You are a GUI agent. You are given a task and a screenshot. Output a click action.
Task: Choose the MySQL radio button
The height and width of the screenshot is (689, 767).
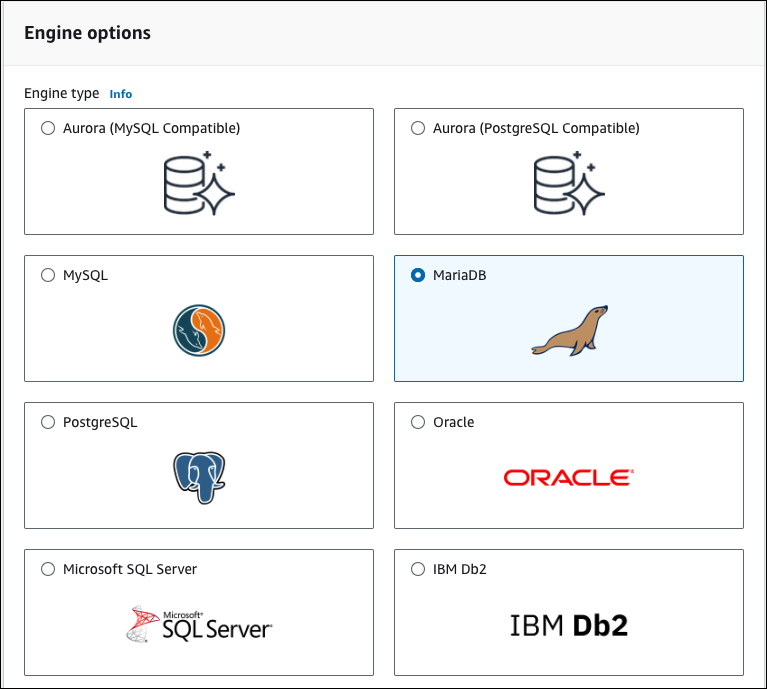coord(48,275)
